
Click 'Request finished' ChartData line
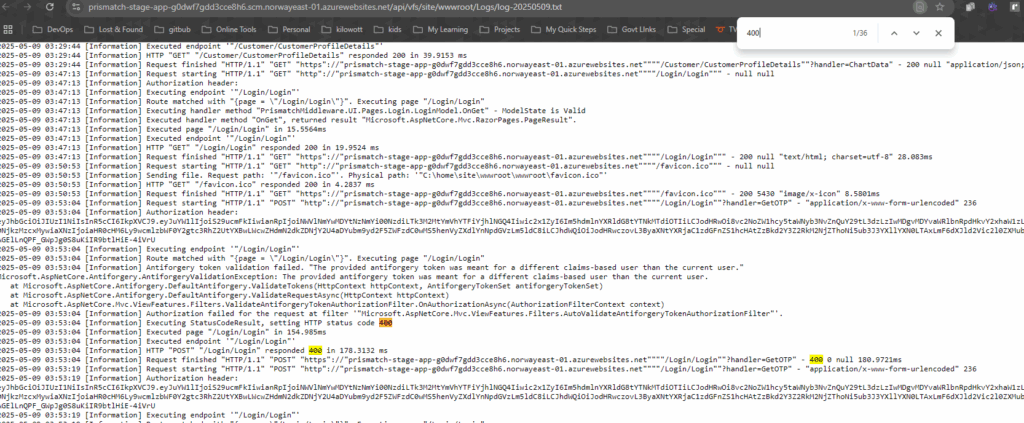pyautogui.click(x=512, y=65)
